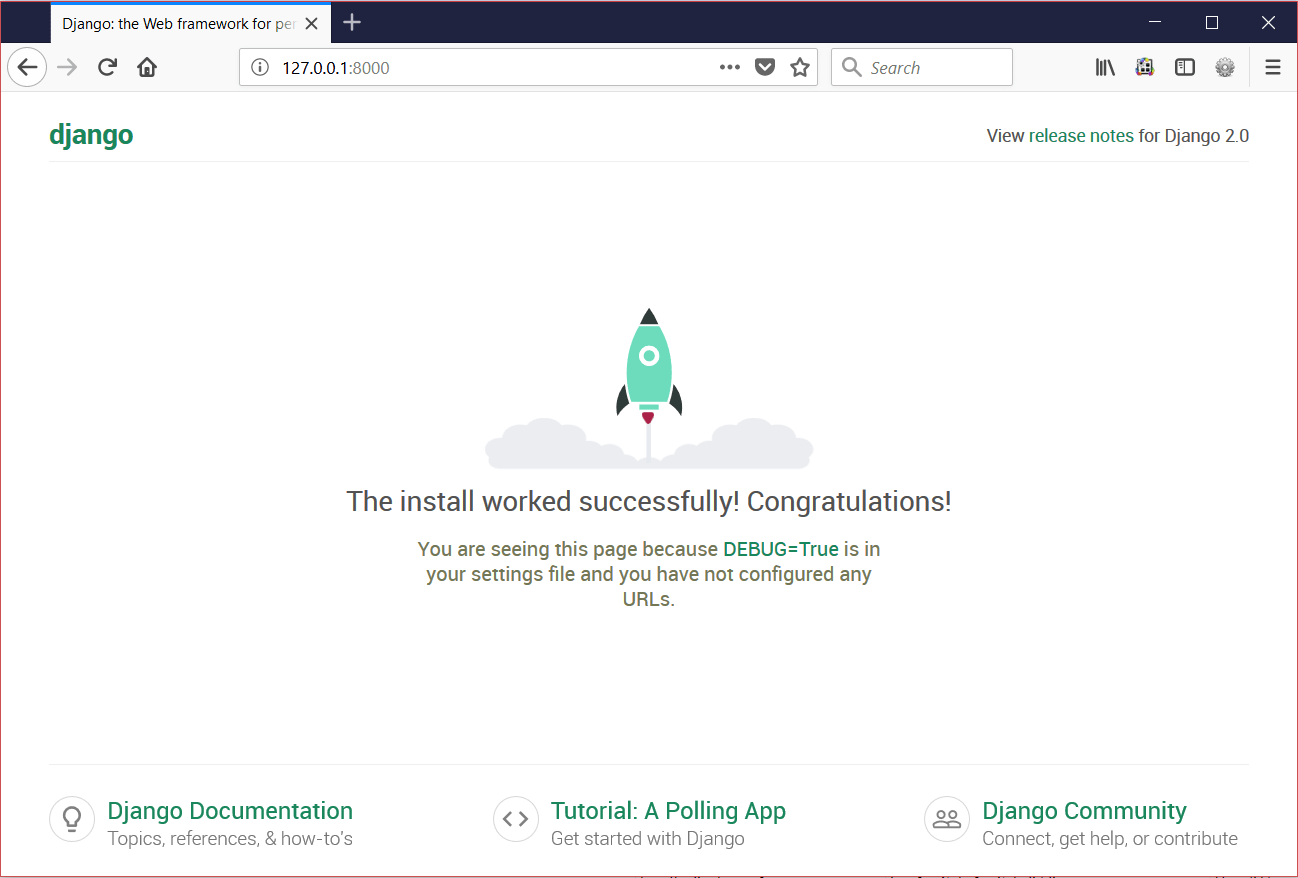Bookmark this page with the star
Screen dimensions: 1298x878
point(800,67)
